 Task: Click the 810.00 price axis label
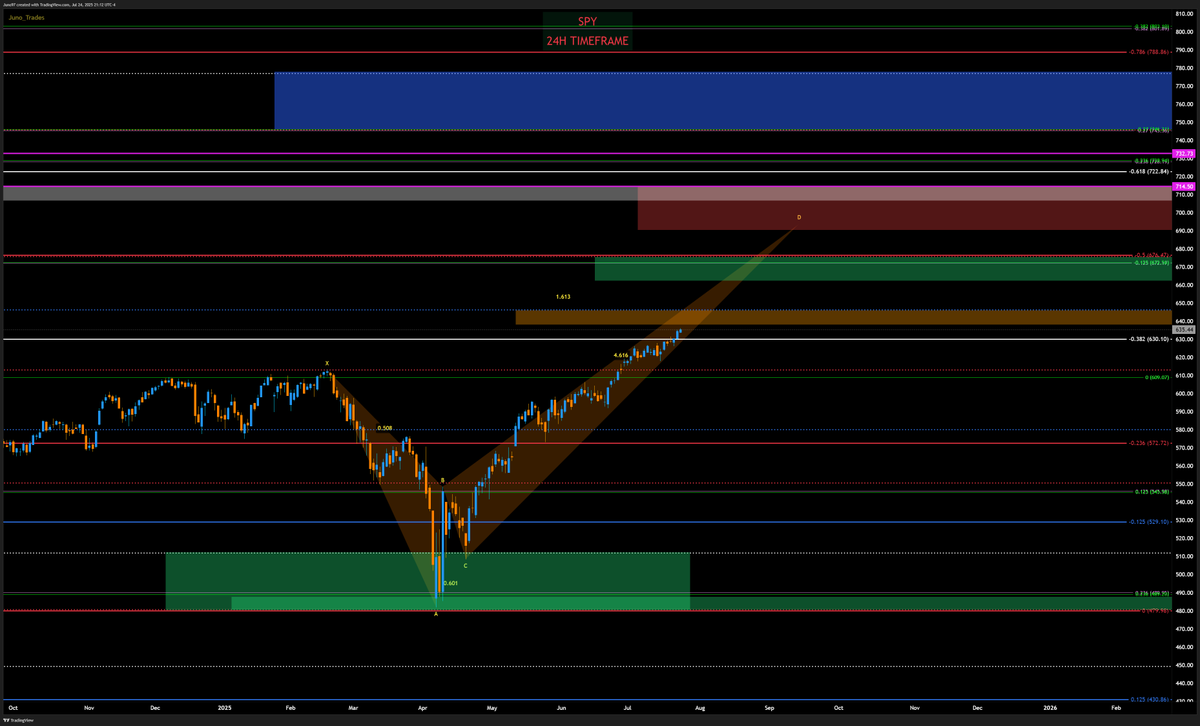1184,14
